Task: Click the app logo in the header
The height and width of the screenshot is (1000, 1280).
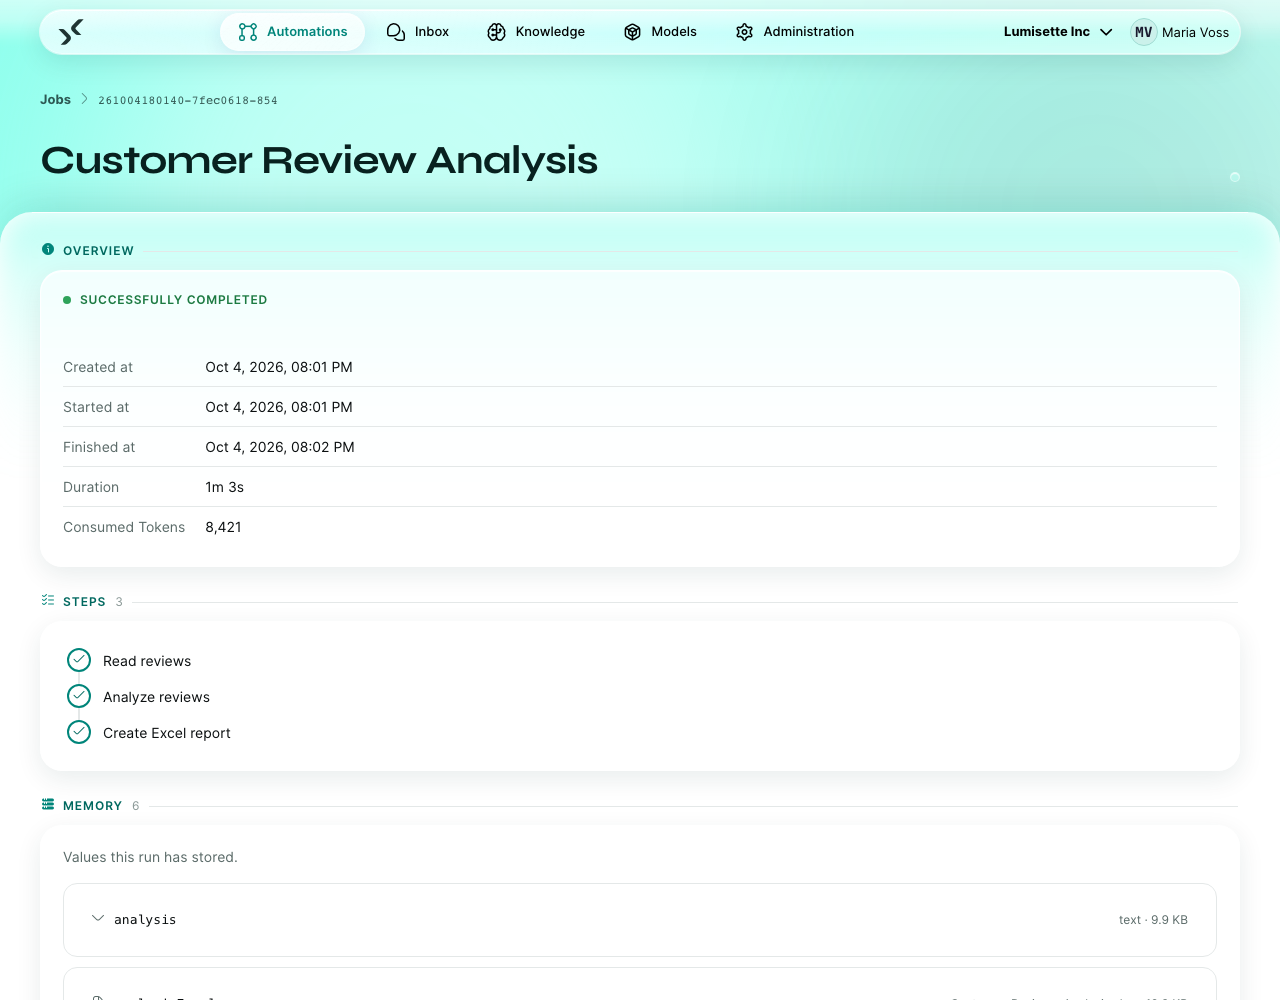Action: pos(70,32)
